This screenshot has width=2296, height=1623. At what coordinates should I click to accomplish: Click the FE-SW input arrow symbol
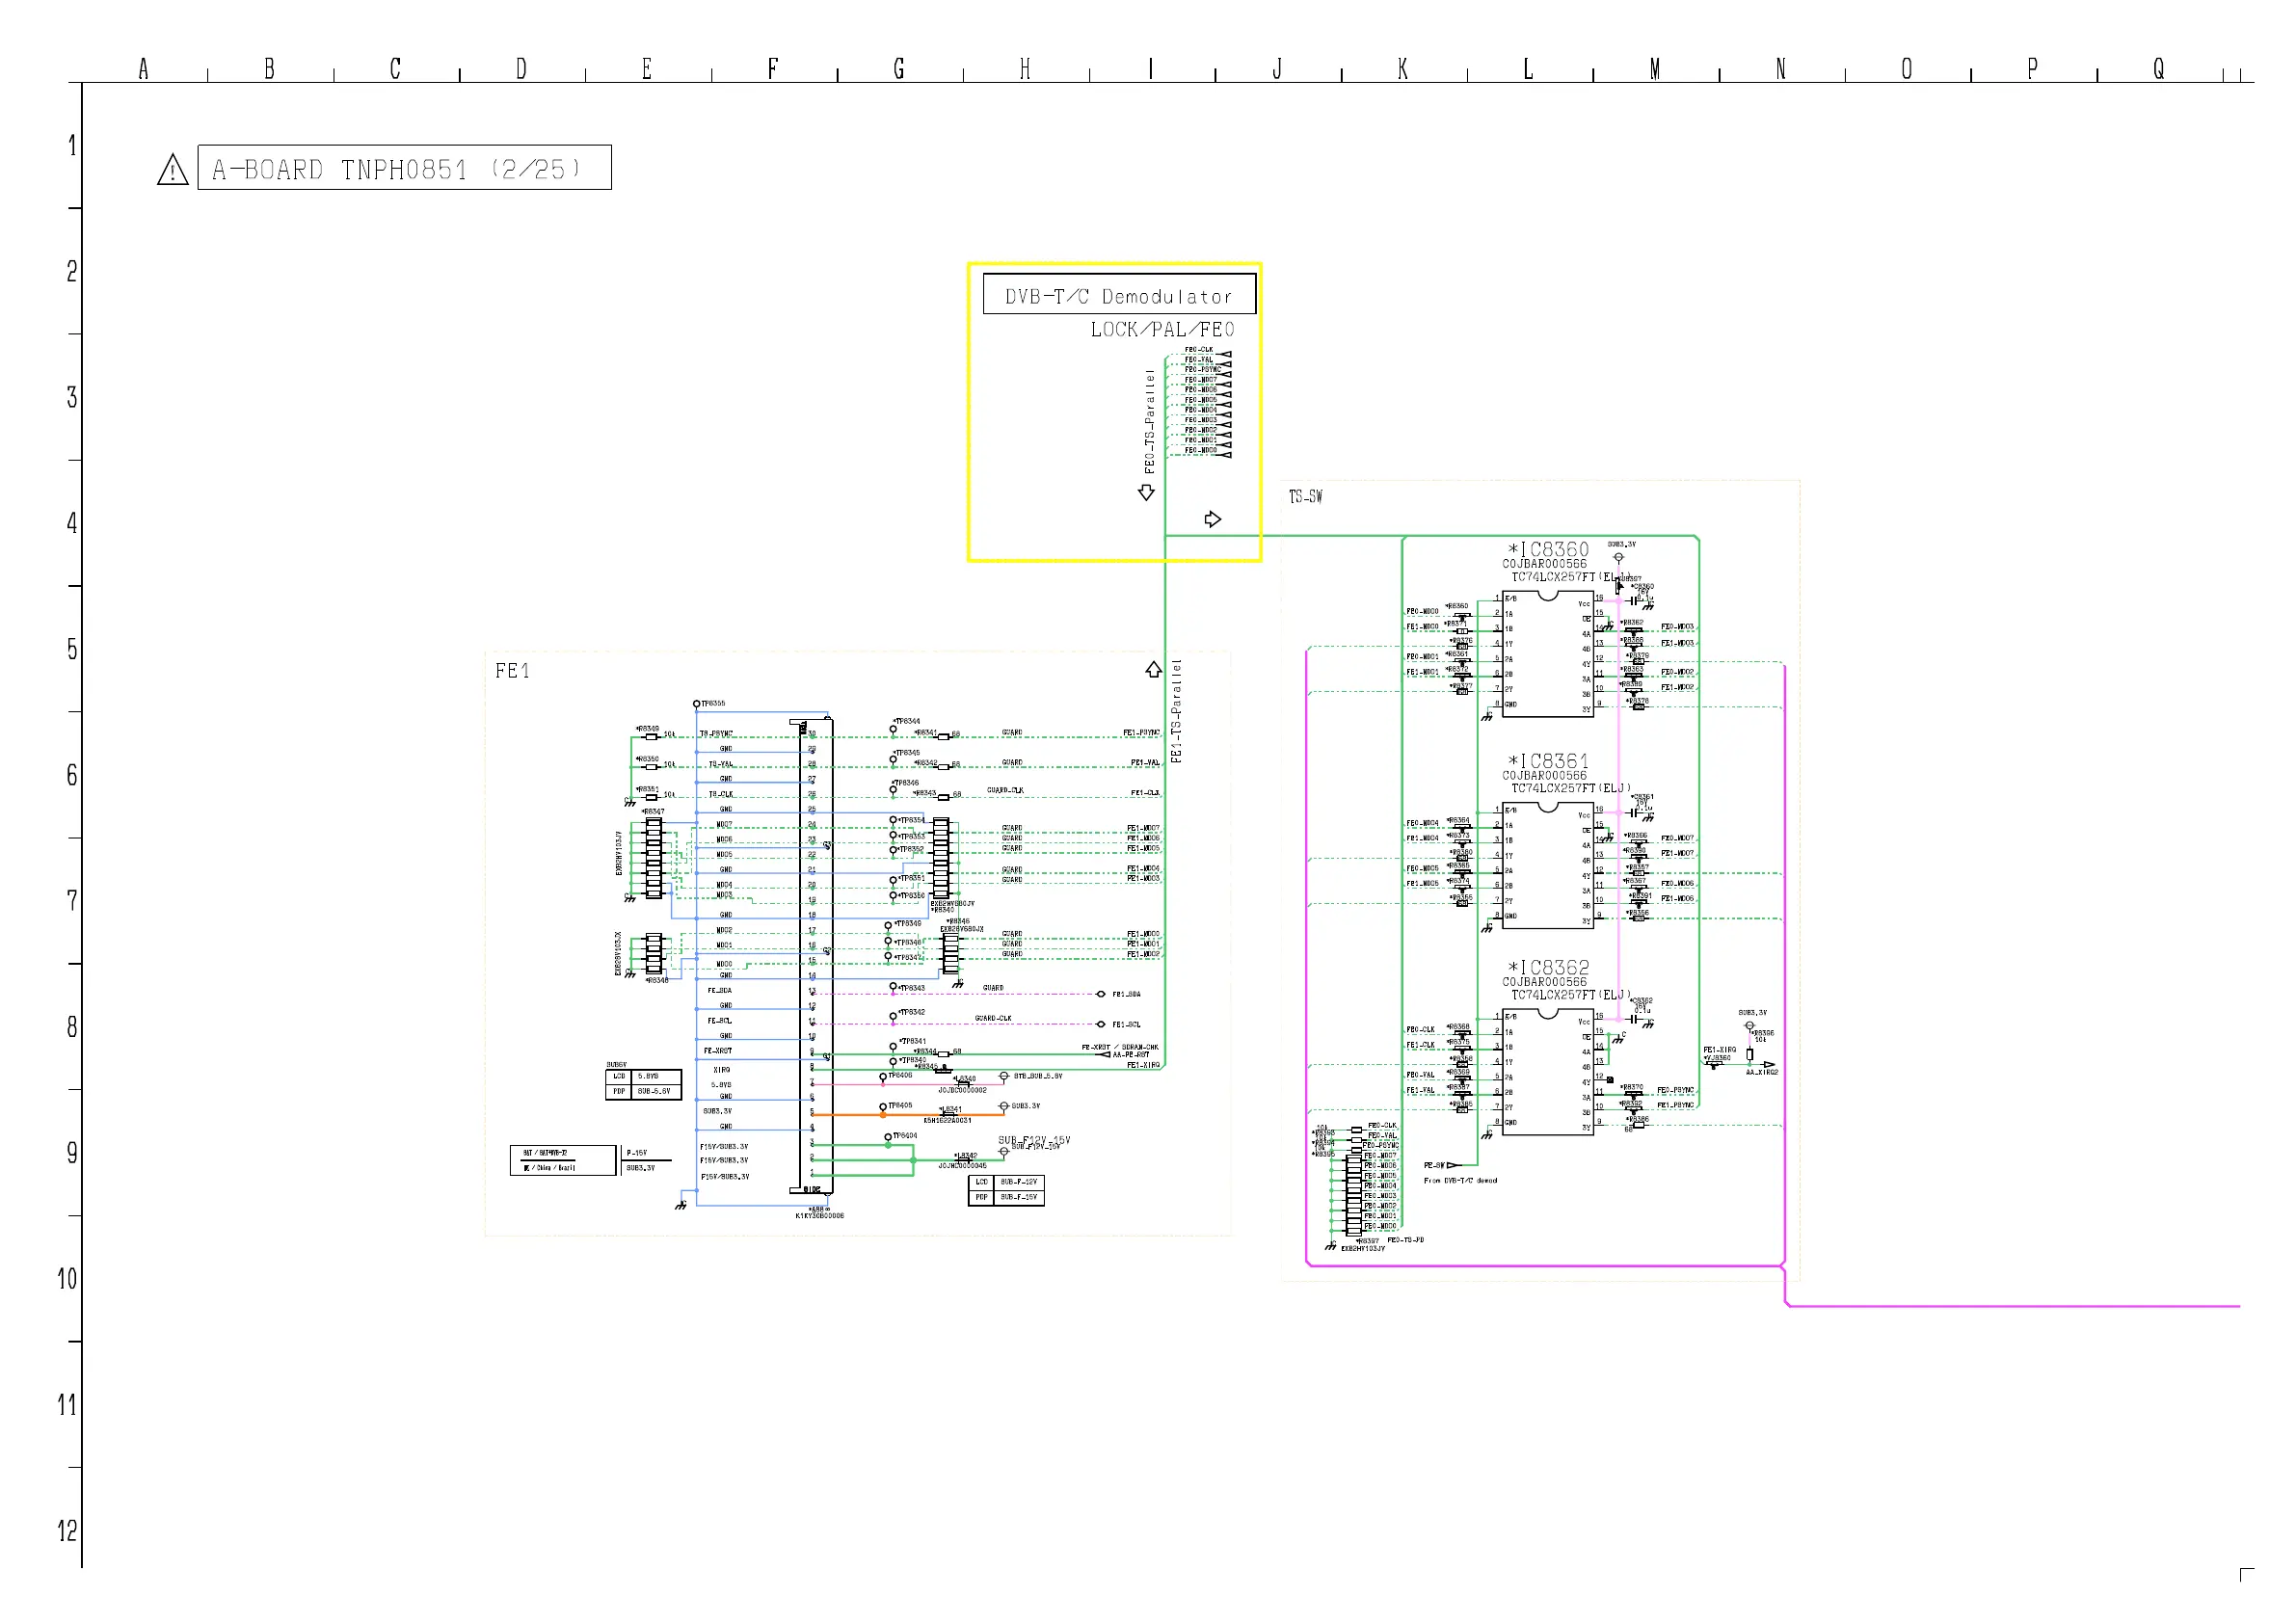coord(1453,1165)
